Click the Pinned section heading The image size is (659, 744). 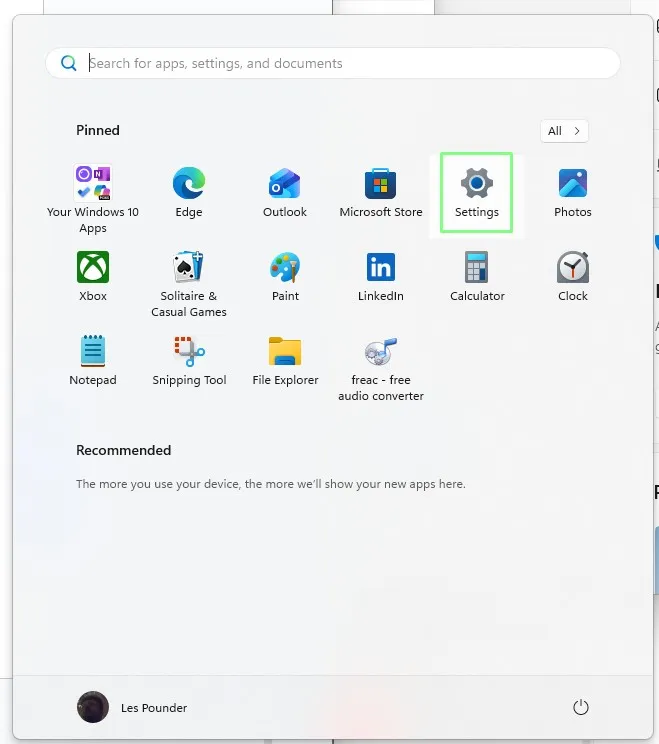pos(98,130)
